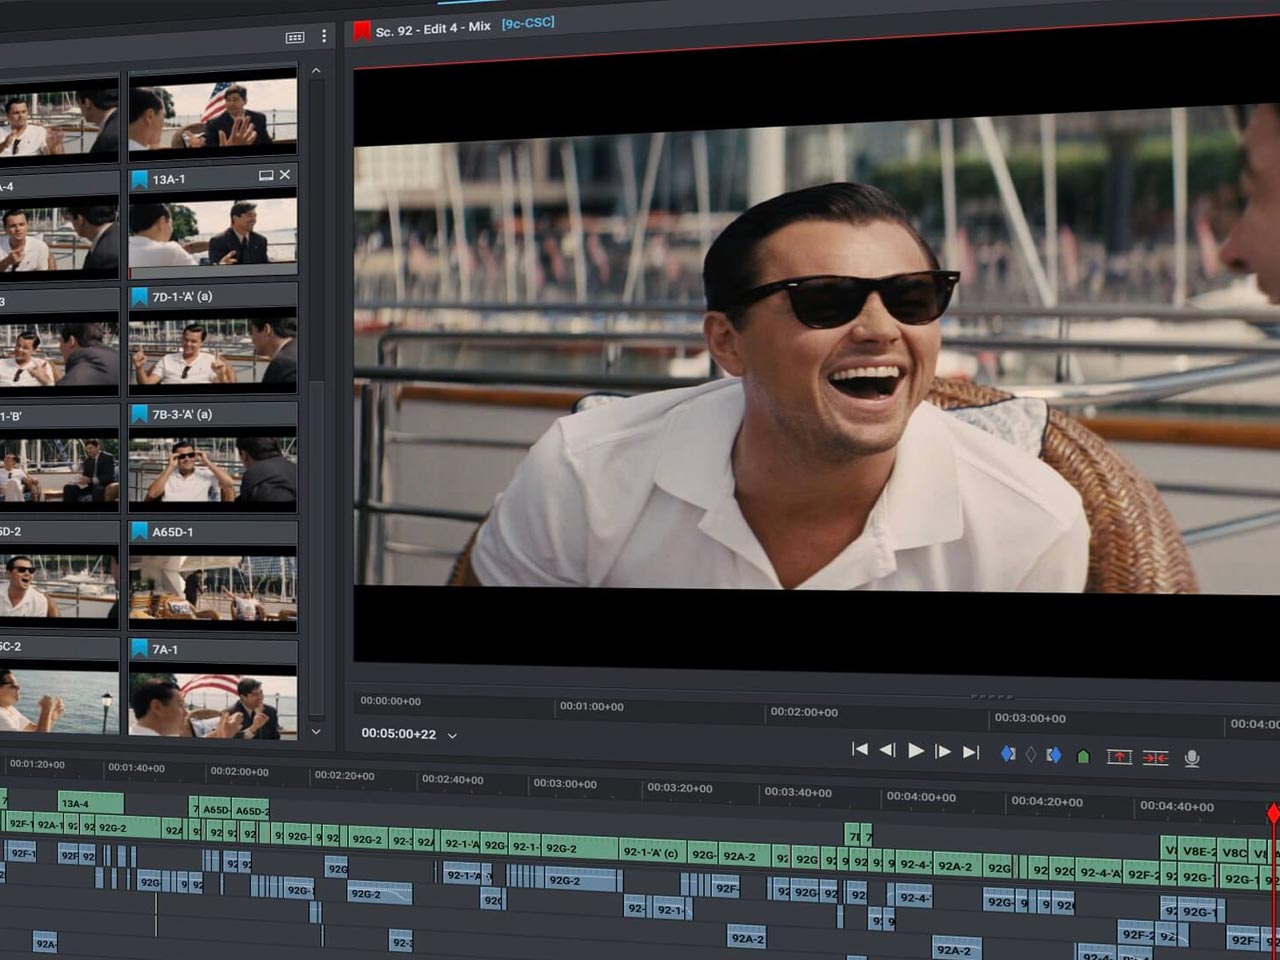Click the blue bookmark icon on clip 7A-1

[140, 649]
